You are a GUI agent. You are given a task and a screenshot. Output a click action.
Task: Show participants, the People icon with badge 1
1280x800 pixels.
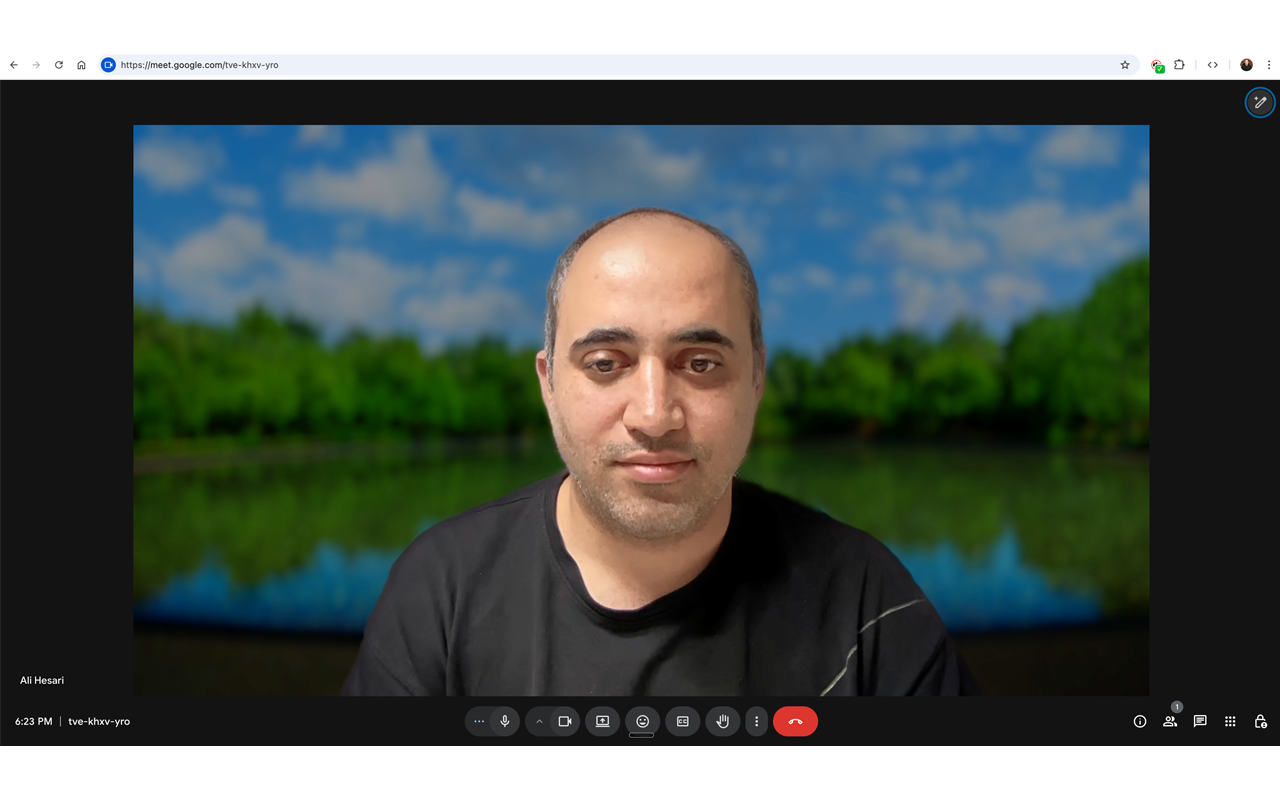pyautogui.click(x=1169, y=721)
